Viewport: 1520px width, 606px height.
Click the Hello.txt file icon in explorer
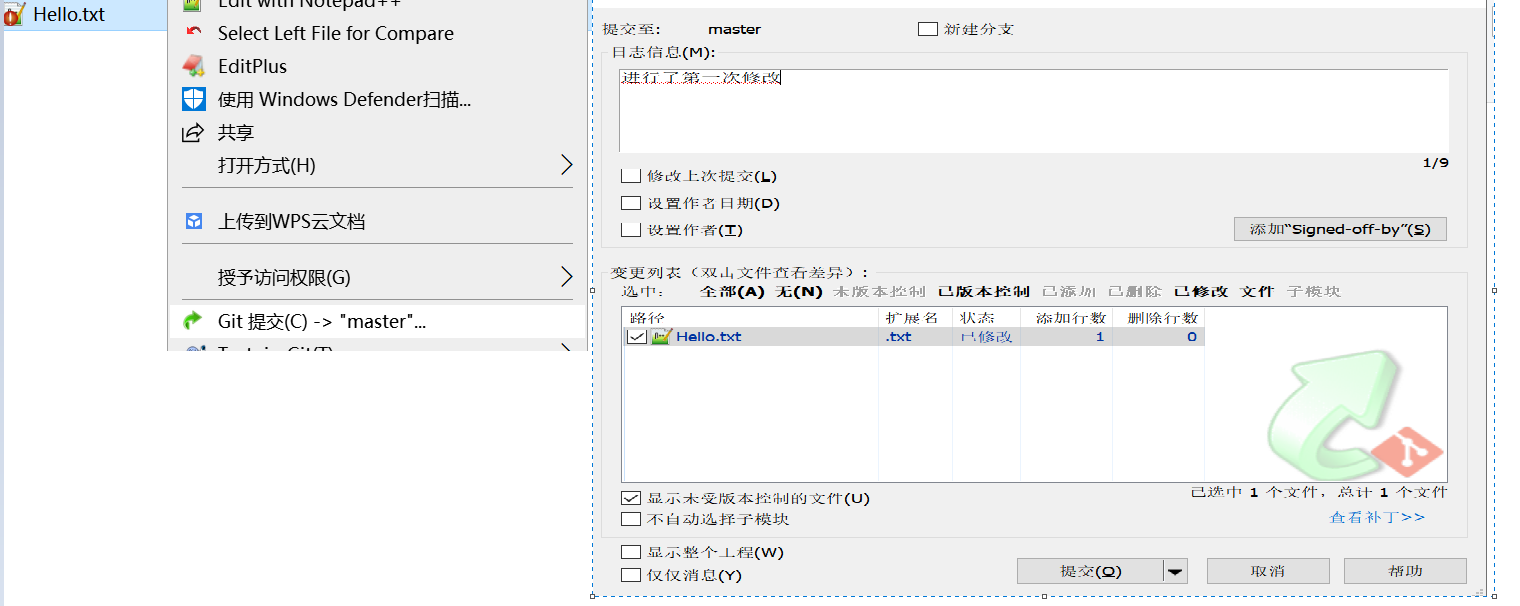(x=14, y=14)
